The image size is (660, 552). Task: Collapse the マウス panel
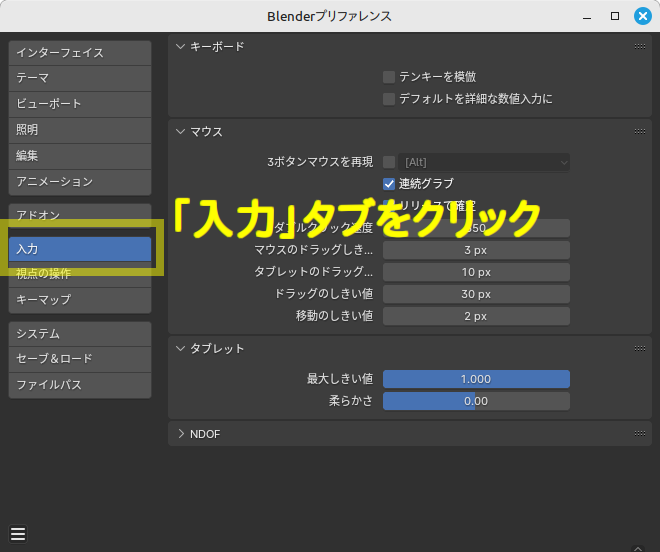181,132
